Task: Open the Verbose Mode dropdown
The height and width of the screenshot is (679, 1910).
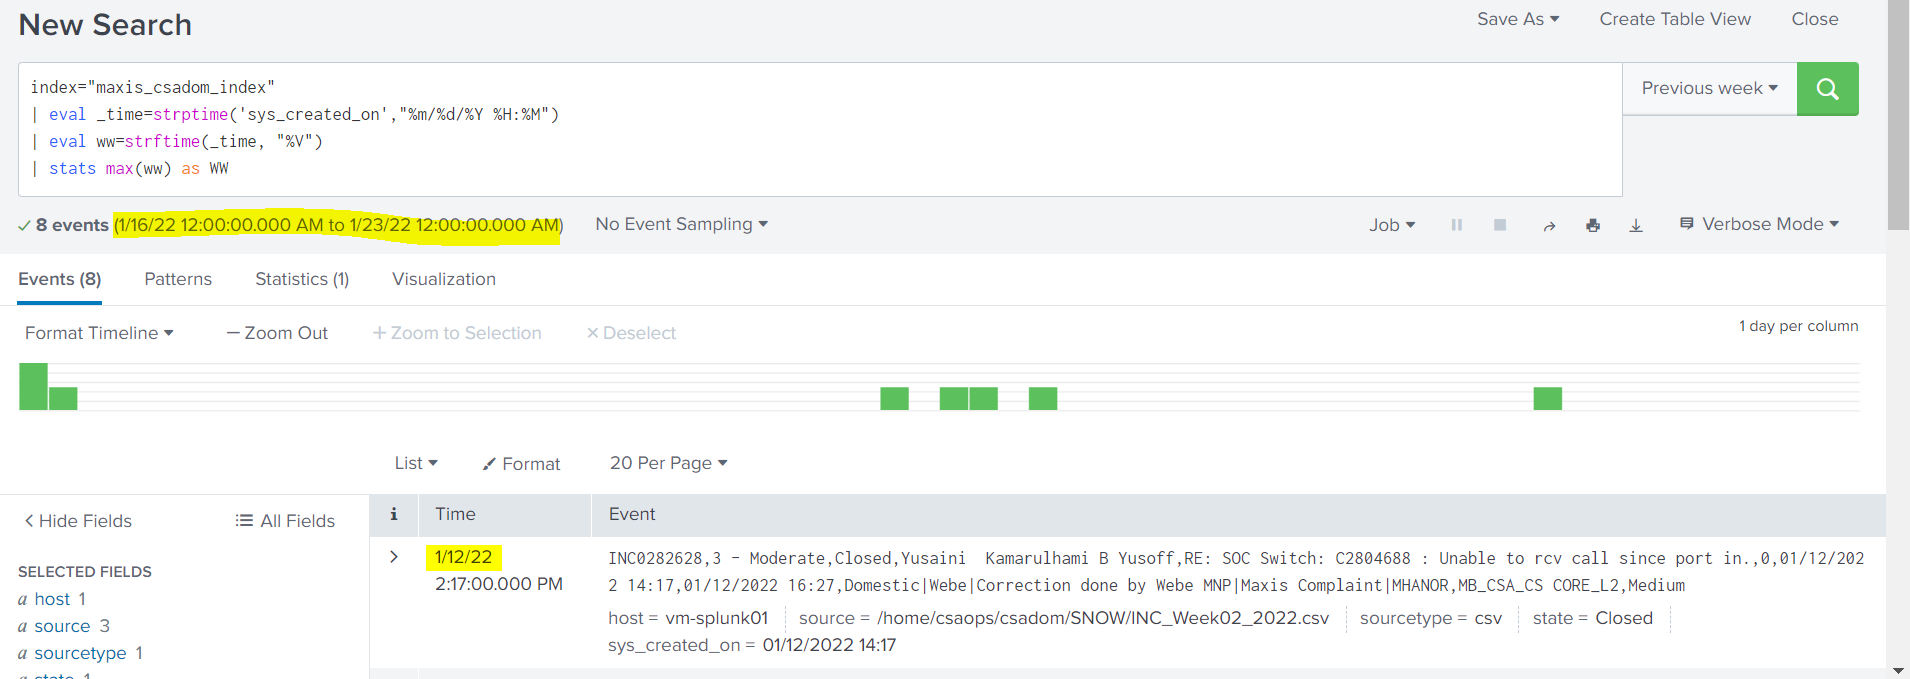Action: [1759, 224]
